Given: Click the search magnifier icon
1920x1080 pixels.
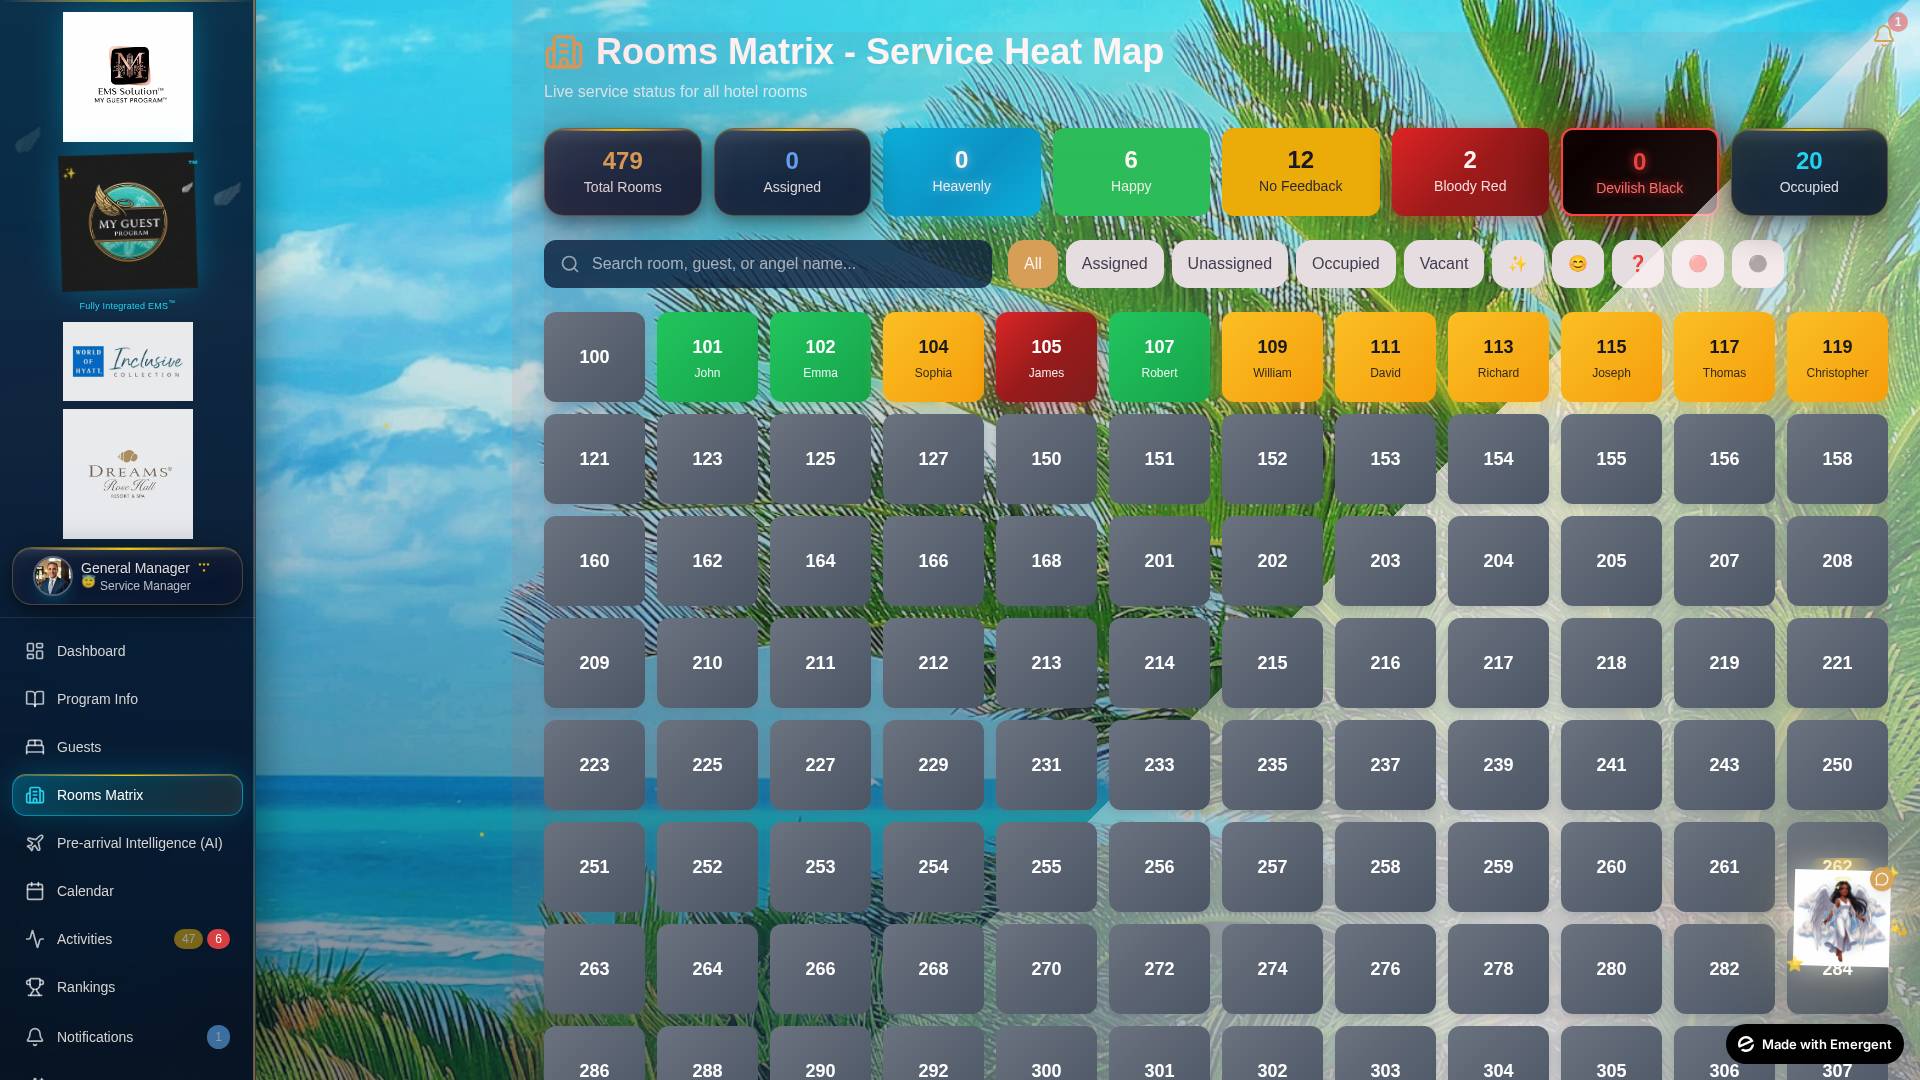Looking at the screenshot, I should tap(570, 264).
